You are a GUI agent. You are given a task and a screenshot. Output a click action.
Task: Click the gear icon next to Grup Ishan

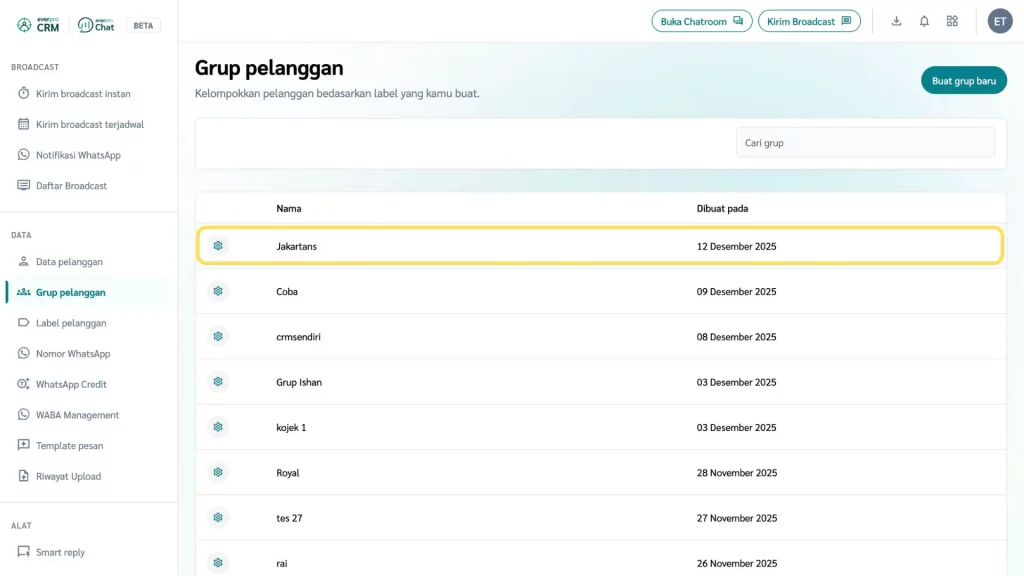pos(218,382)
